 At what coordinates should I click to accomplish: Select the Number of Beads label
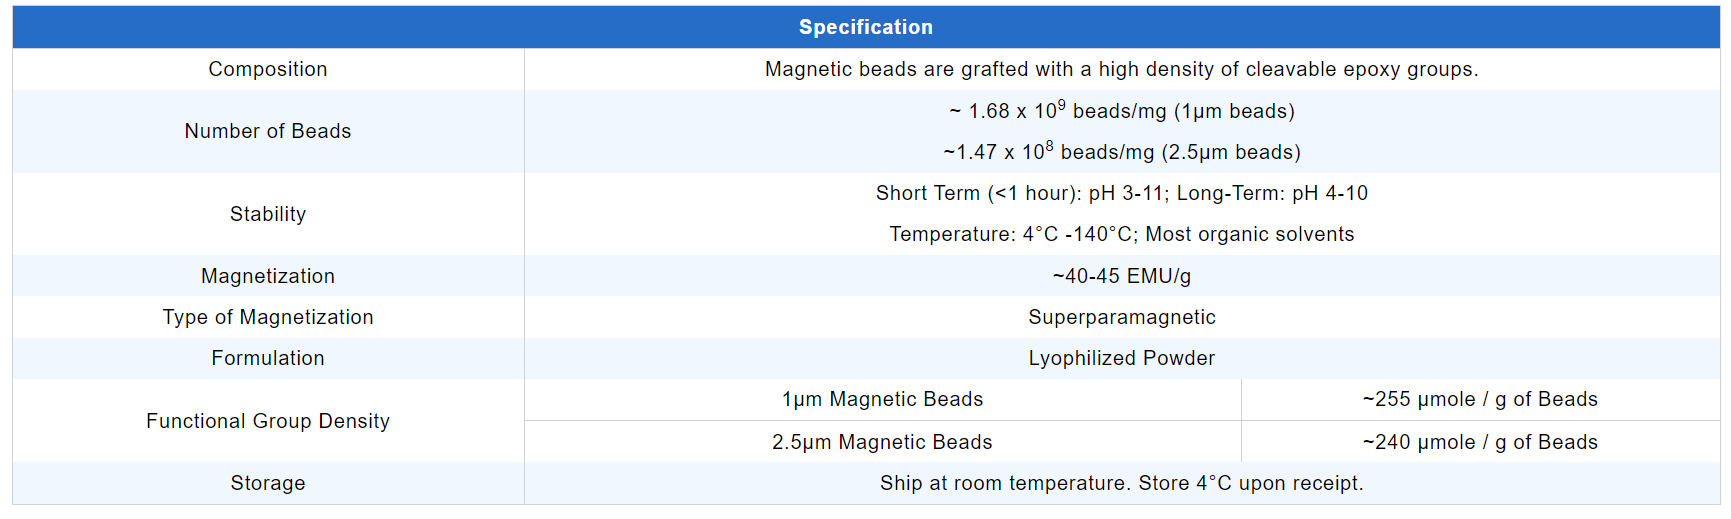click(x=267, y=131)
